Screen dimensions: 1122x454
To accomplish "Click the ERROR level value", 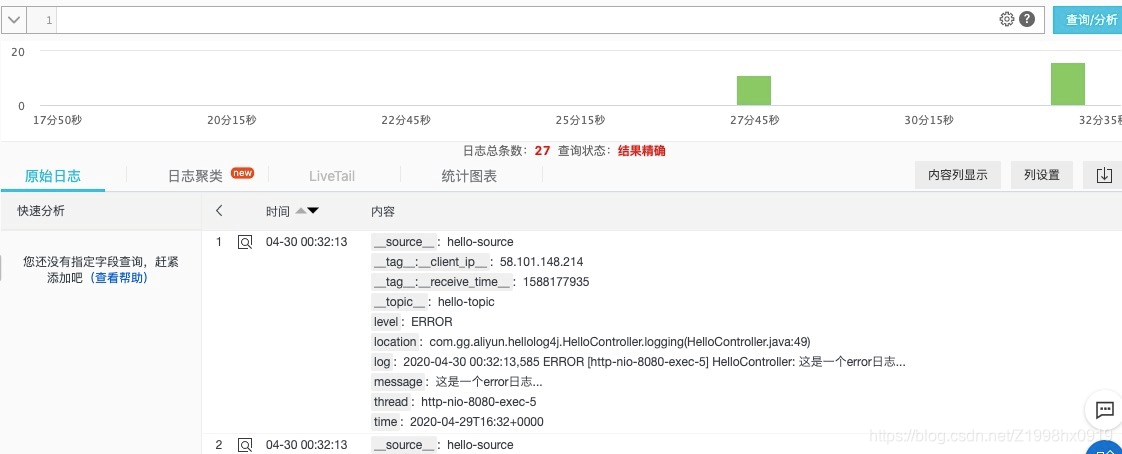I will click(431, 322).
